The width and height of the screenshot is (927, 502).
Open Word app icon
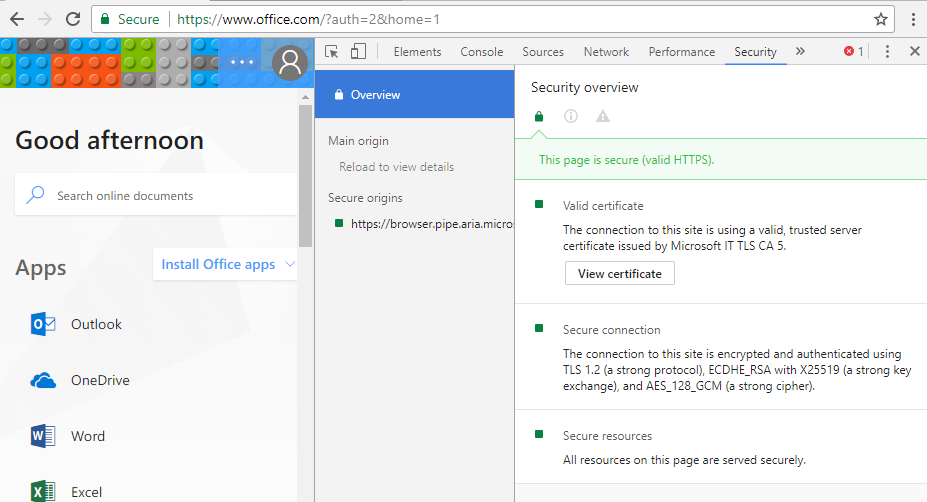pos(43,436)
